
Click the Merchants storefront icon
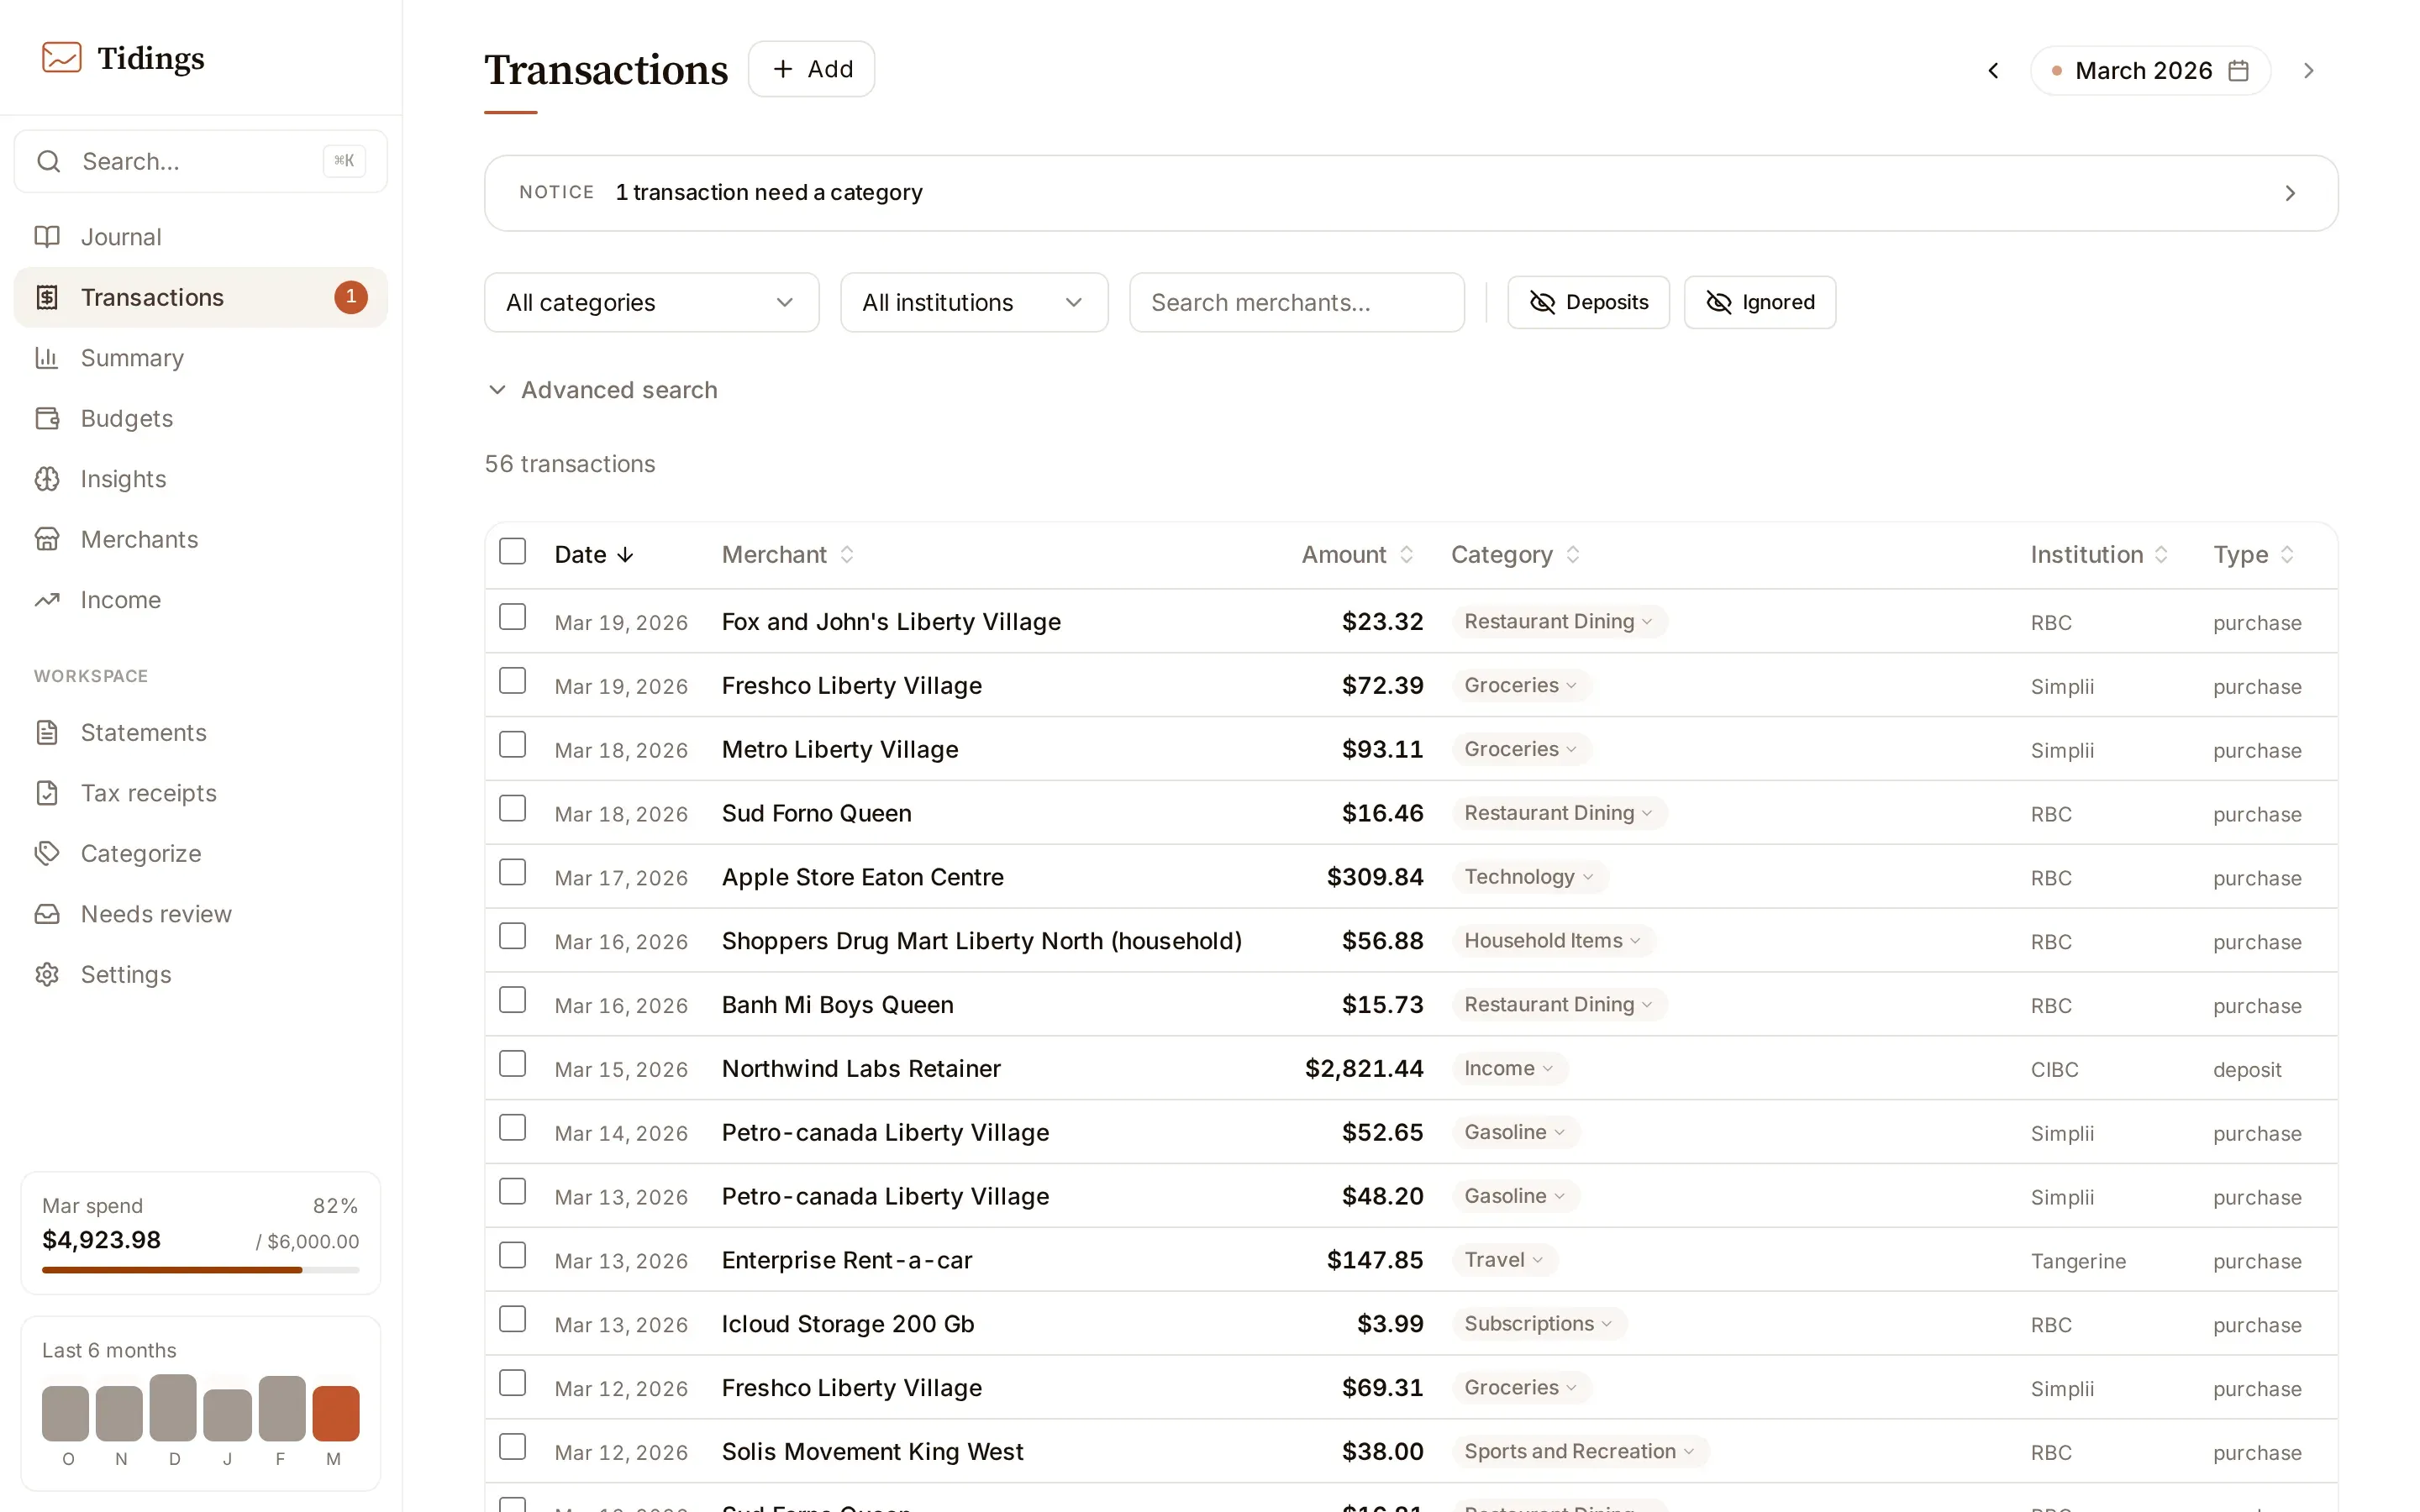pos(47,539)
